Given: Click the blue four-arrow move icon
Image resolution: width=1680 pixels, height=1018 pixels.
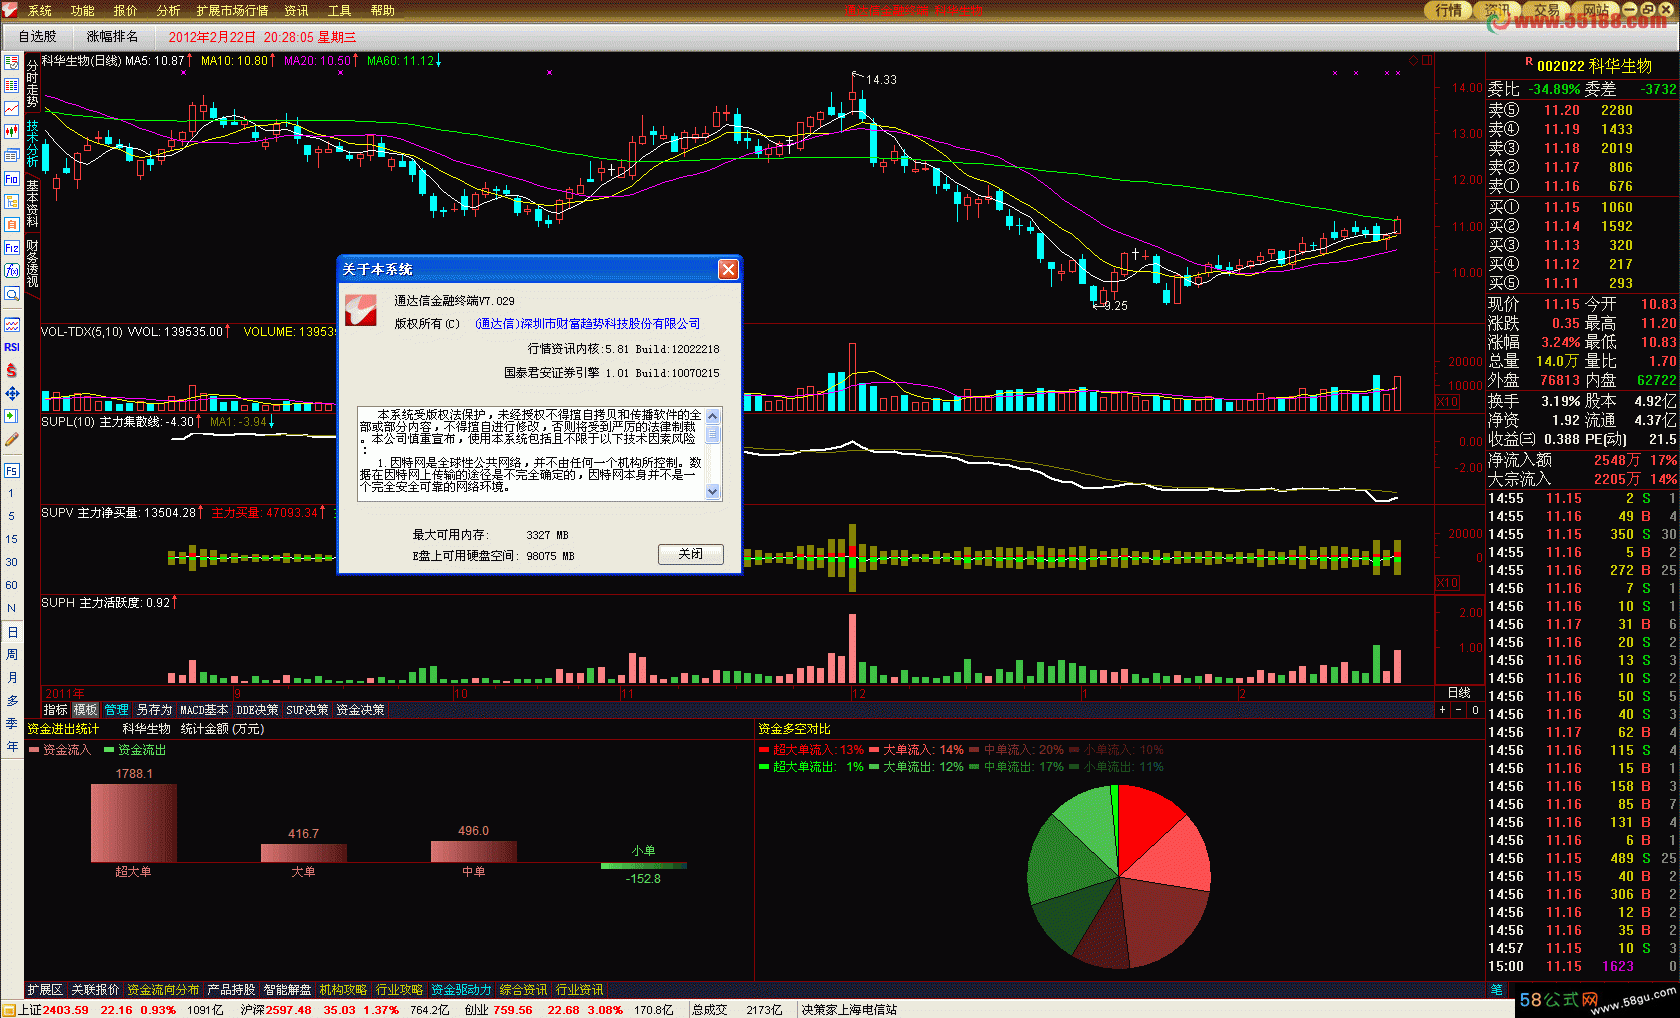Looking at the screenshot, I should 12,393.
